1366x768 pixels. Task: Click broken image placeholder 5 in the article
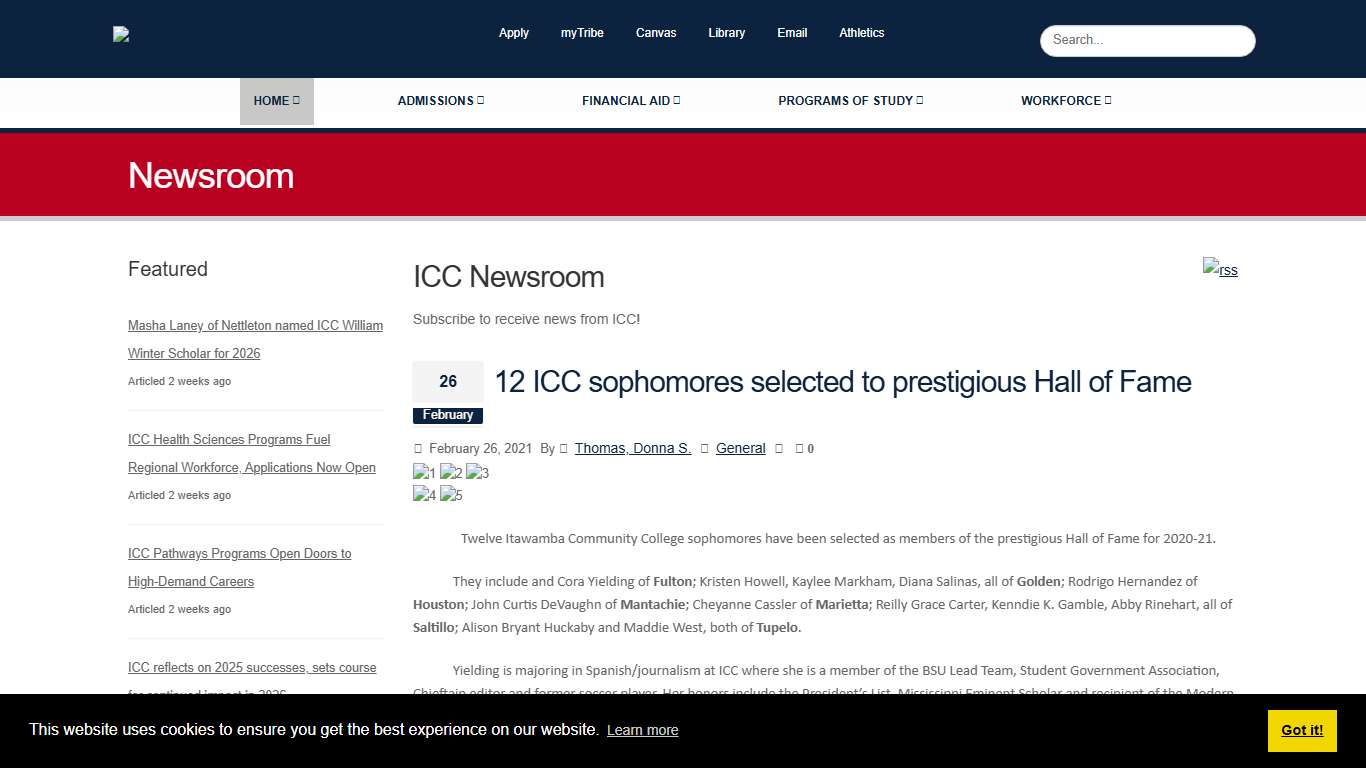[451, 495]
